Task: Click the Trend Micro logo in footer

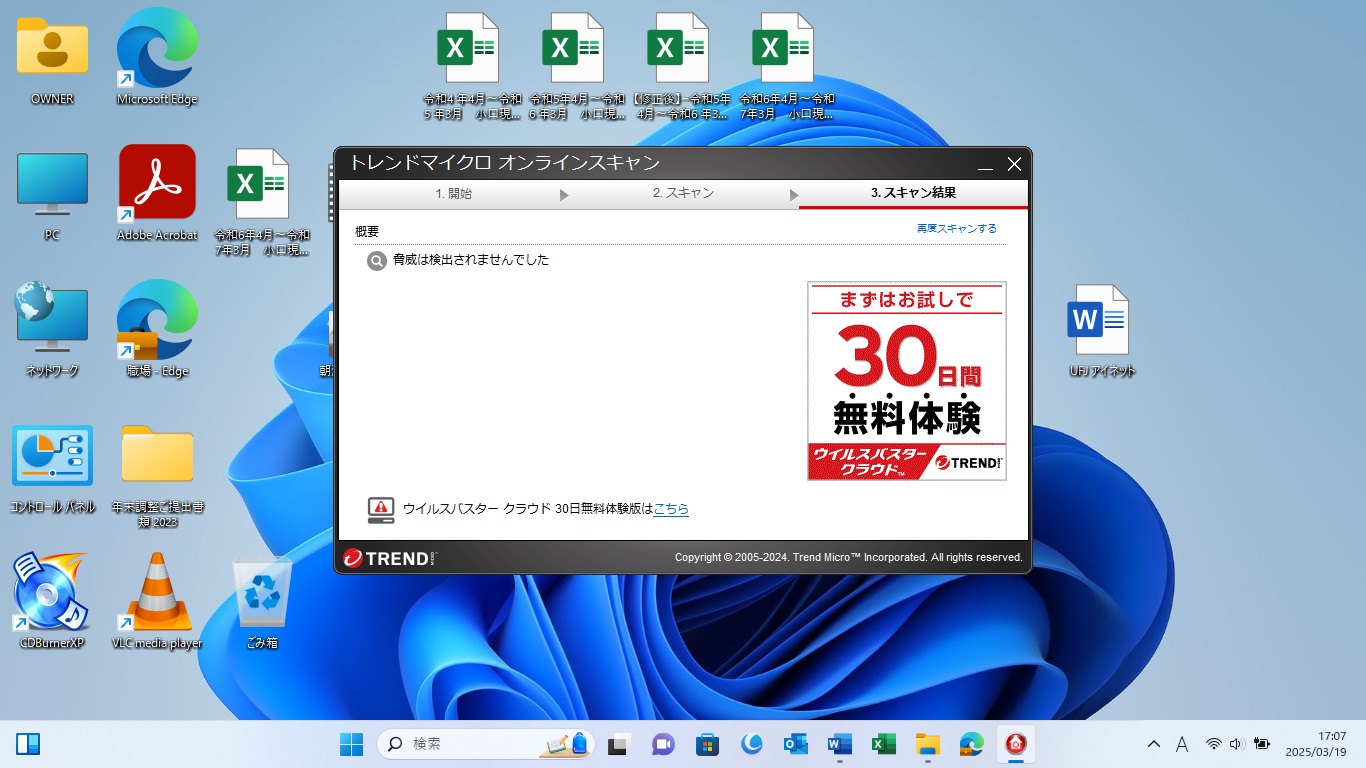Action: click(390, 558)
